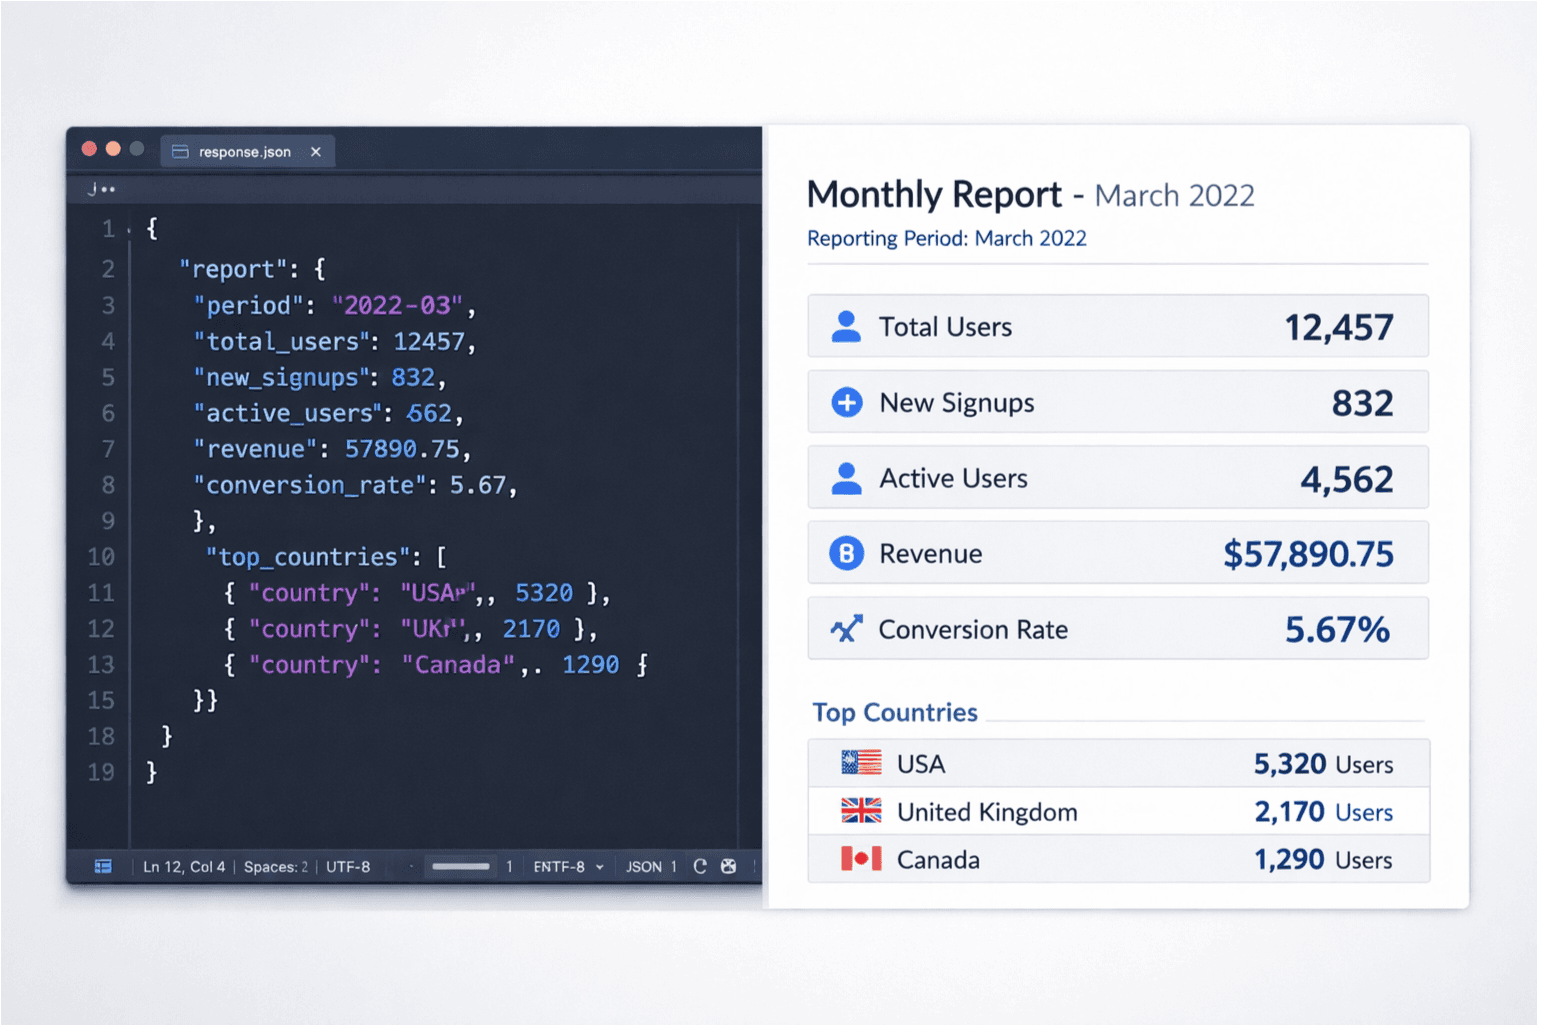Click the Reporting Period: March 2022 link
This screenshot has height=1035, width=1545.
click(946, 239)
